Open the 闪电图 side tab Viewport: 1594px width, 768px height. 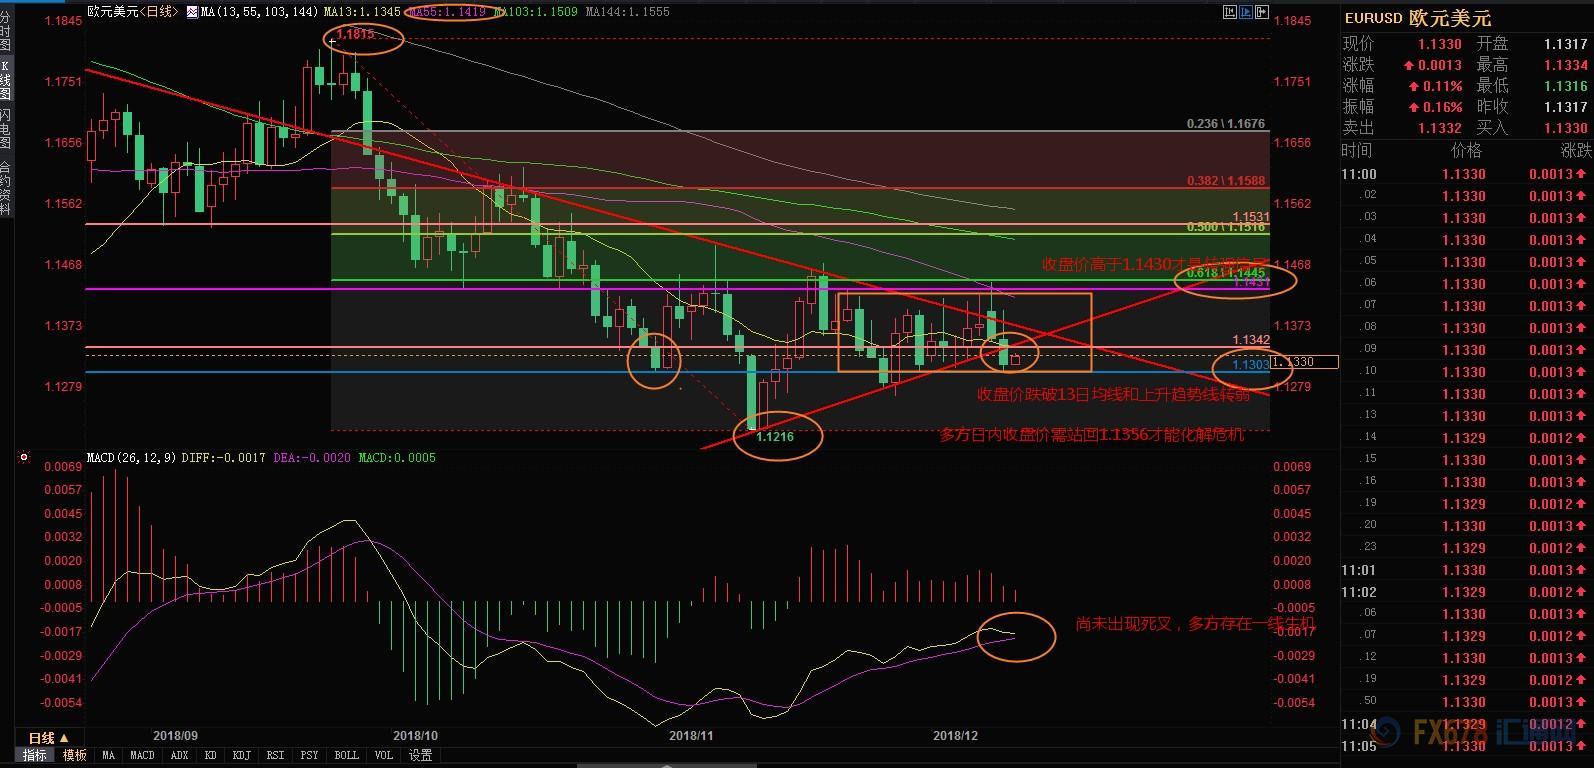[6, 129]
